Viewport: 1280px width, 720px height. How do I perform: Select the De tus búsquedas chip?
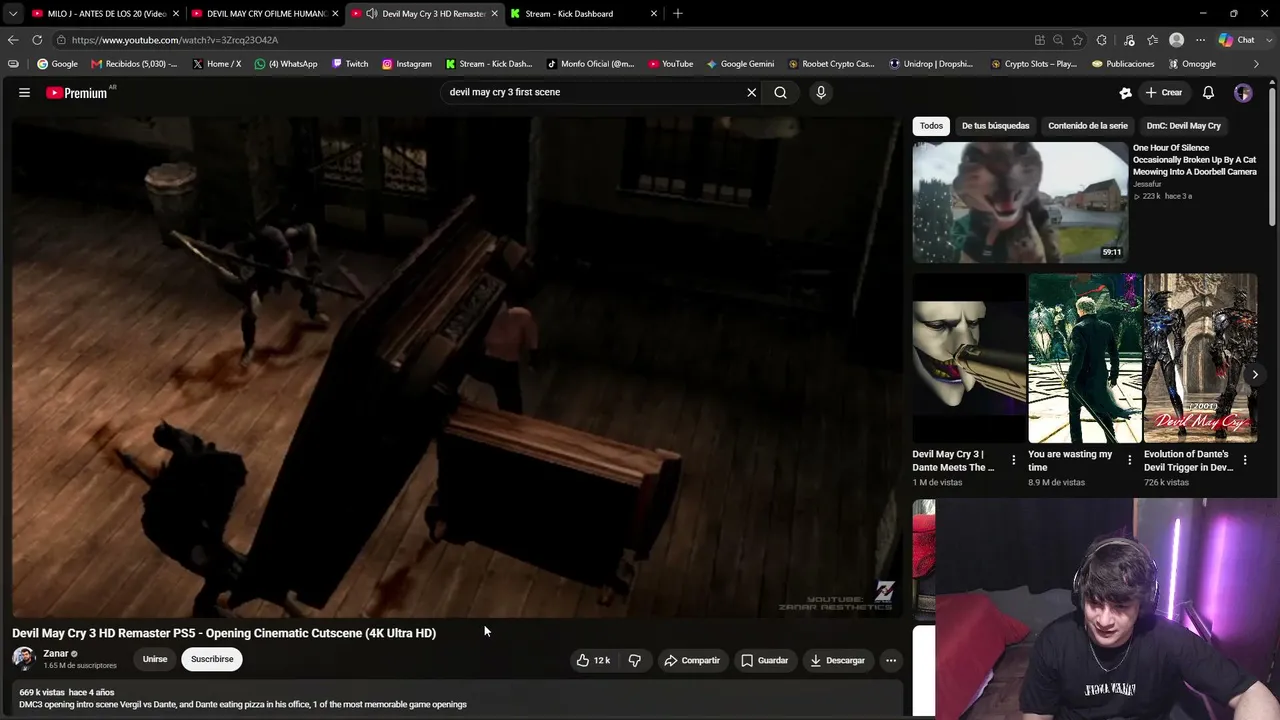[995, 126]
